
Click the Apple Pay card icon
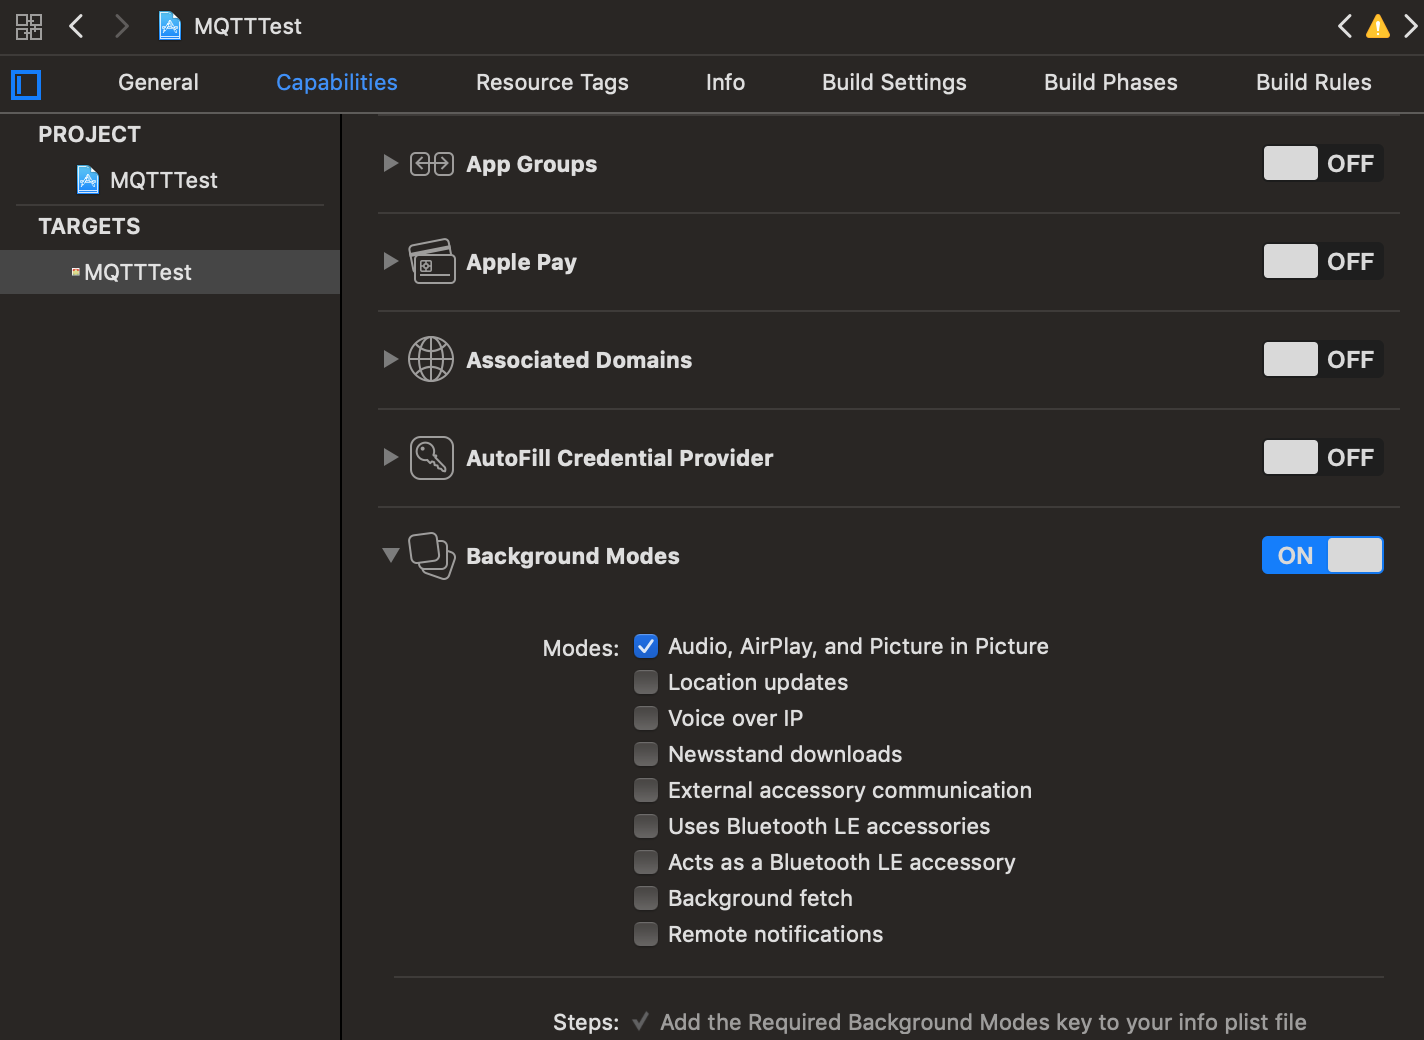431,262
